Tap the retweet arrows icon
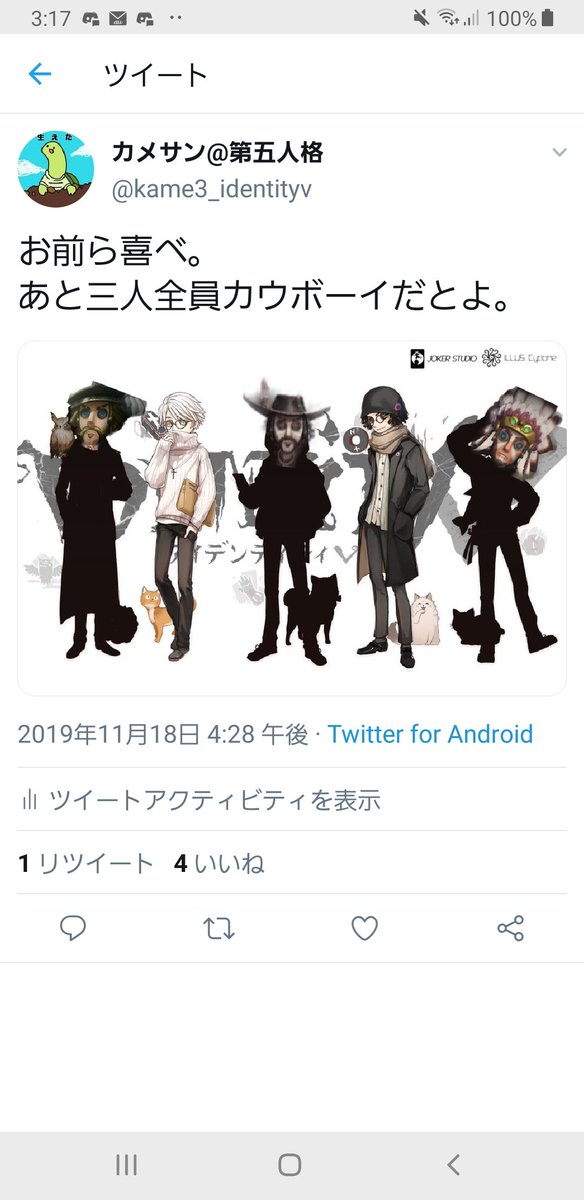 pos(219,929)
